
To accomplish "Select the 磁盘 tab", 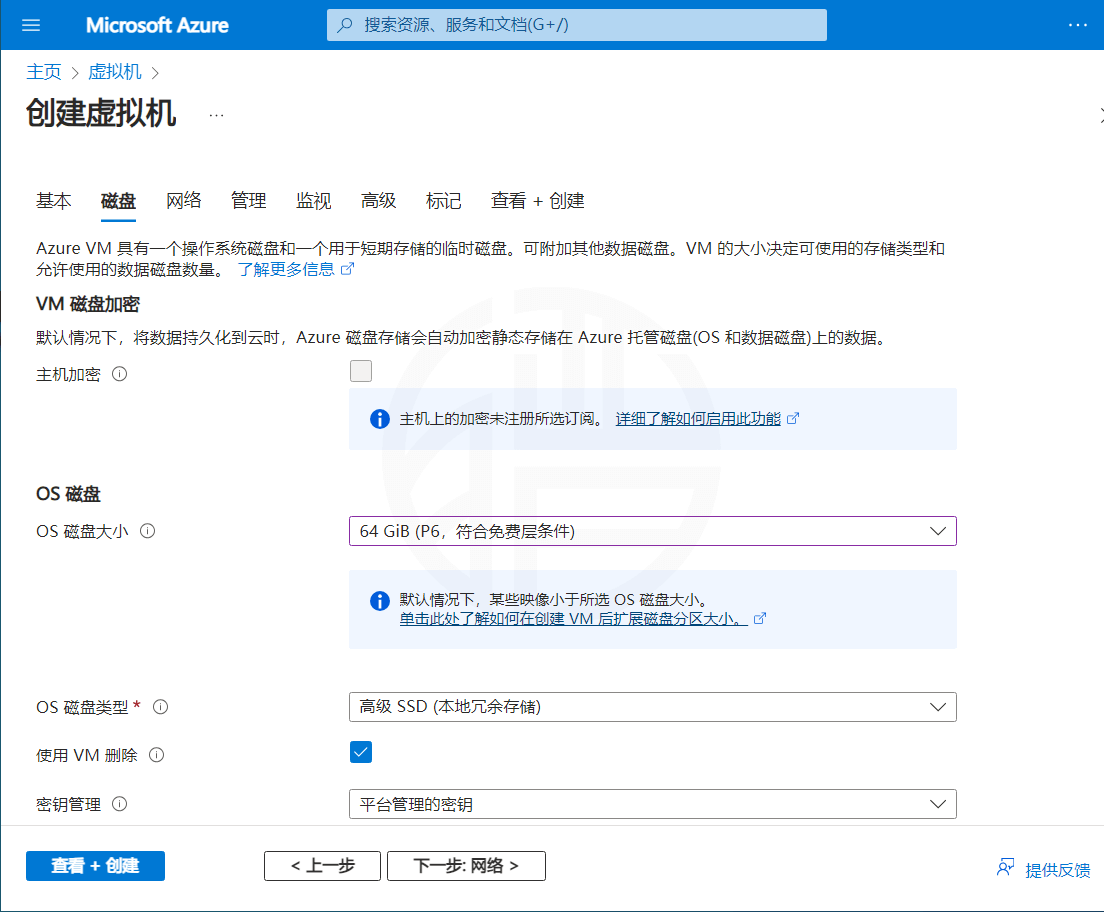I will click(x=118, y=201).
